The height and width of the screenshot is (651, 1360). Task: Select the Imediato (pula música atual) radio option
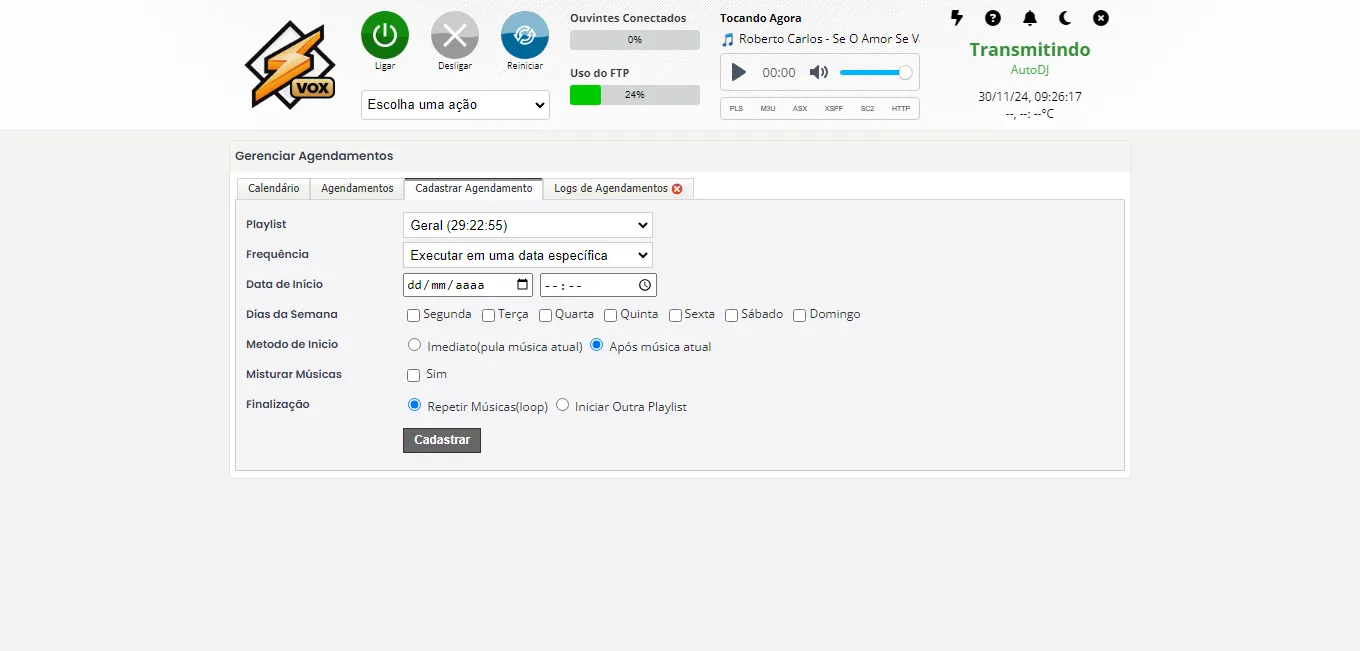[415, 345]
